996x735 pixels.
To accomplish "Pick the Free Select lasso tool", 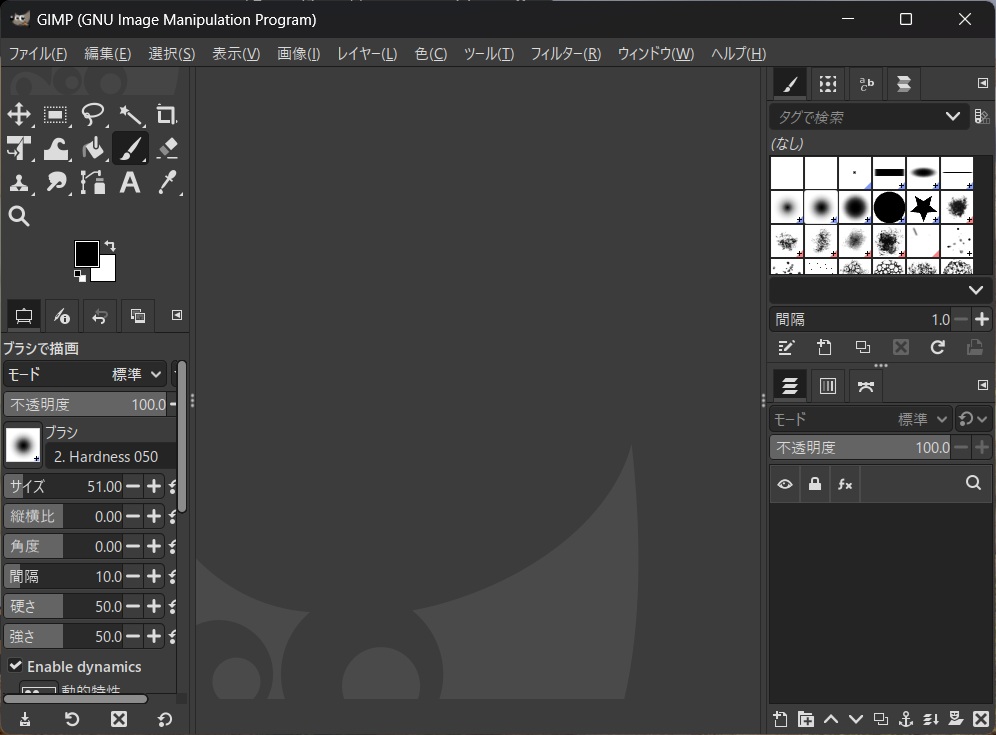I will click(93, 115).
